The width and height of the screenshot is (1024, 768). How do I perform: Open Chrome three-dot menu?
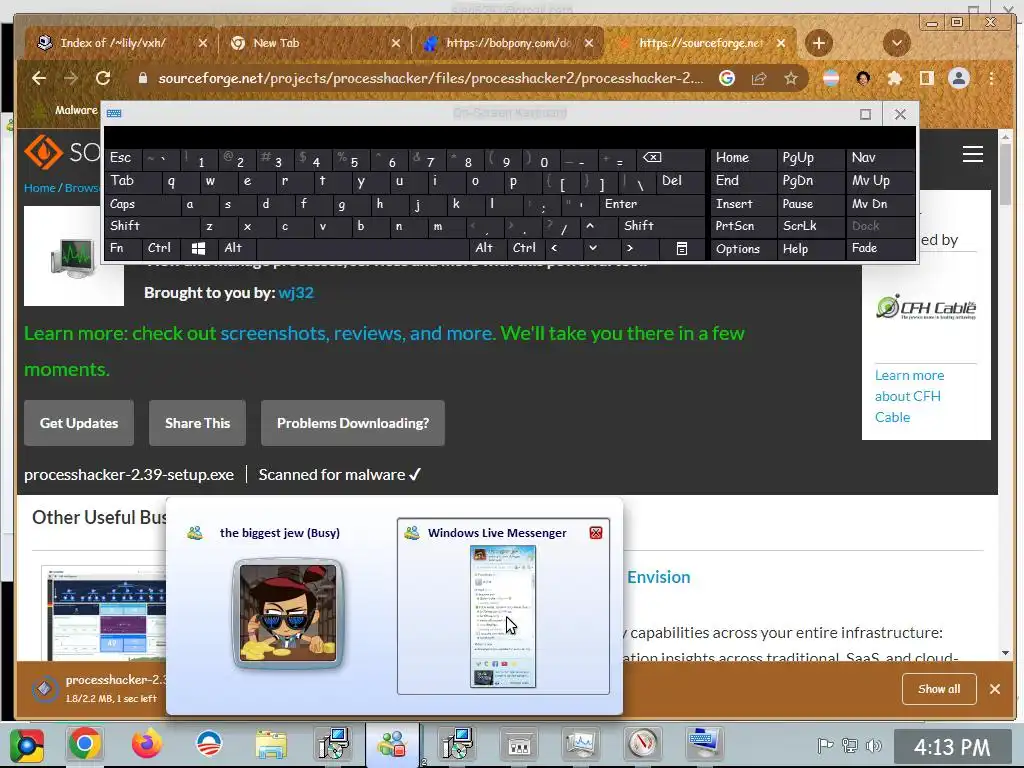coord(992,78)
